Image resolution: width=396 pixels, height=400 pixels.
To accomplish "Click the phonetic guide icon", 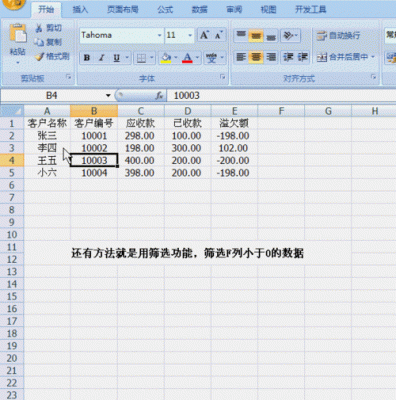I will pyautogui.click(x=211, y=58).
